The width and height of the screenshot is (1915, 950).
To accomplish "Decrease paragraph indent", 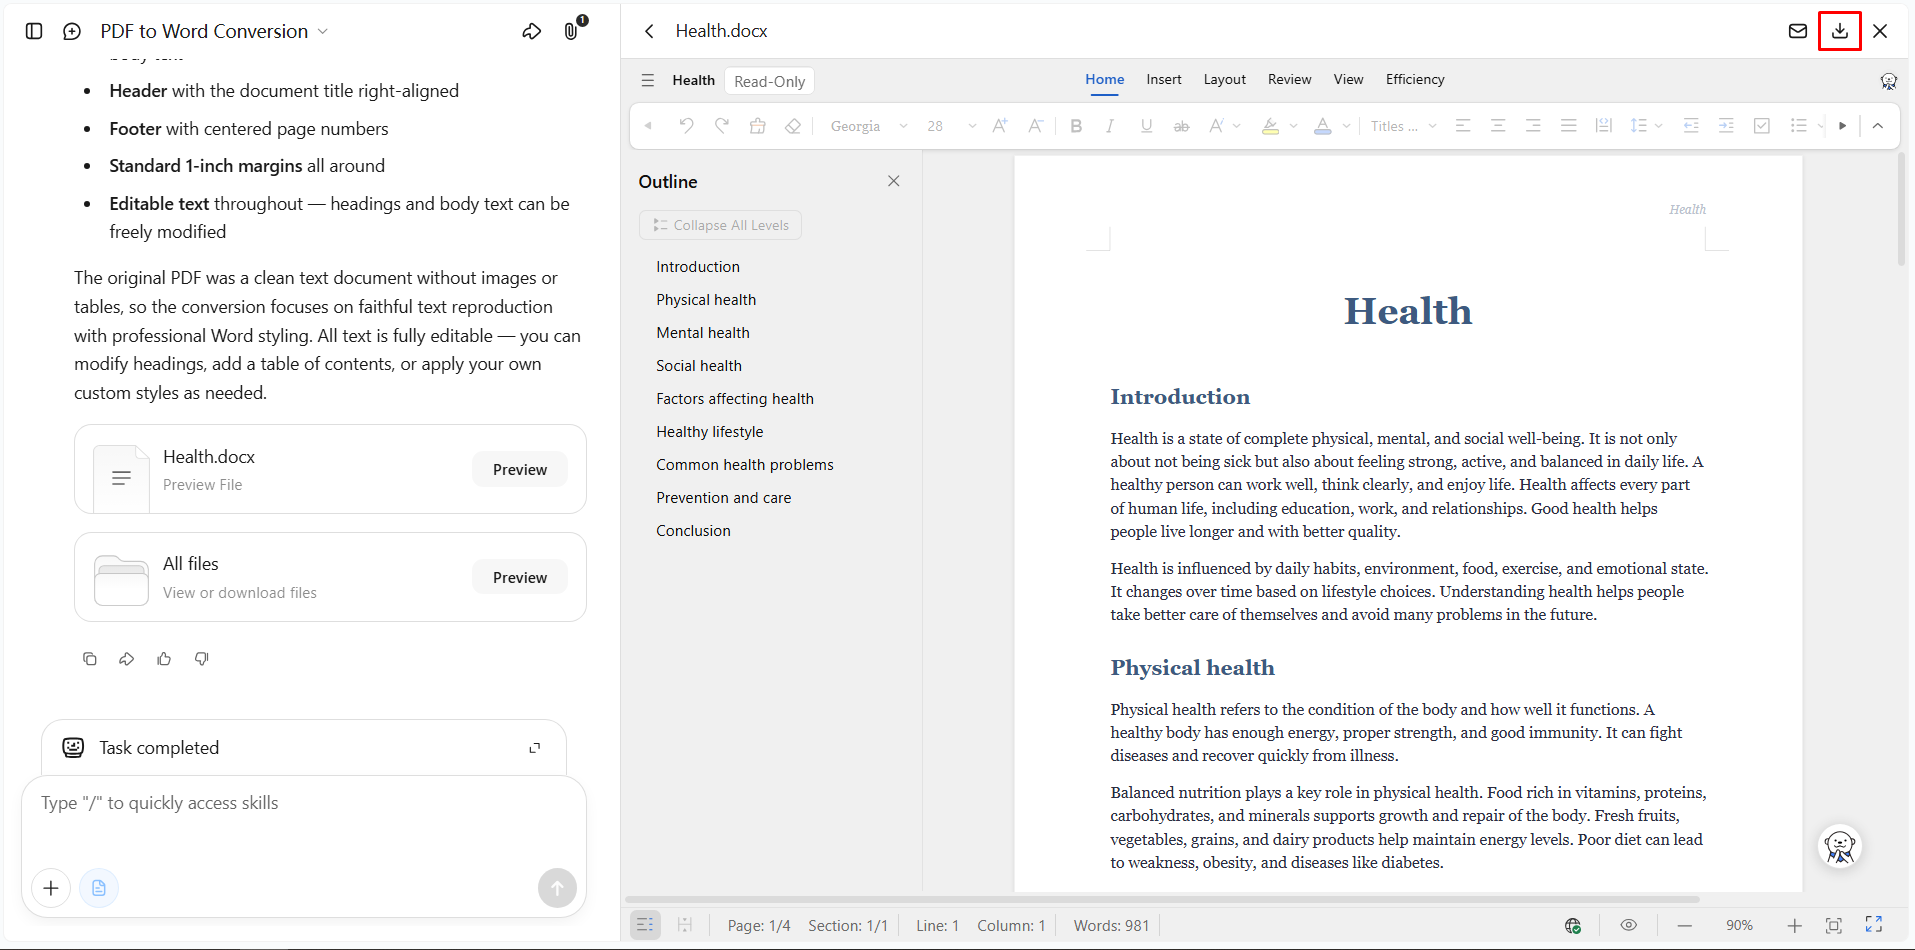I will 1691,126.
